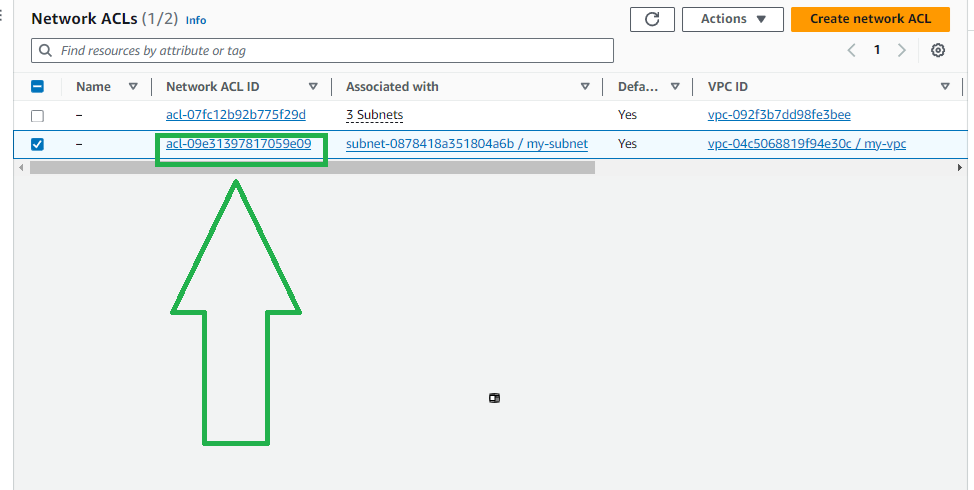974x490 pixels.
Task: Toggle the select-all header checkbox
Action: point(37,86)
